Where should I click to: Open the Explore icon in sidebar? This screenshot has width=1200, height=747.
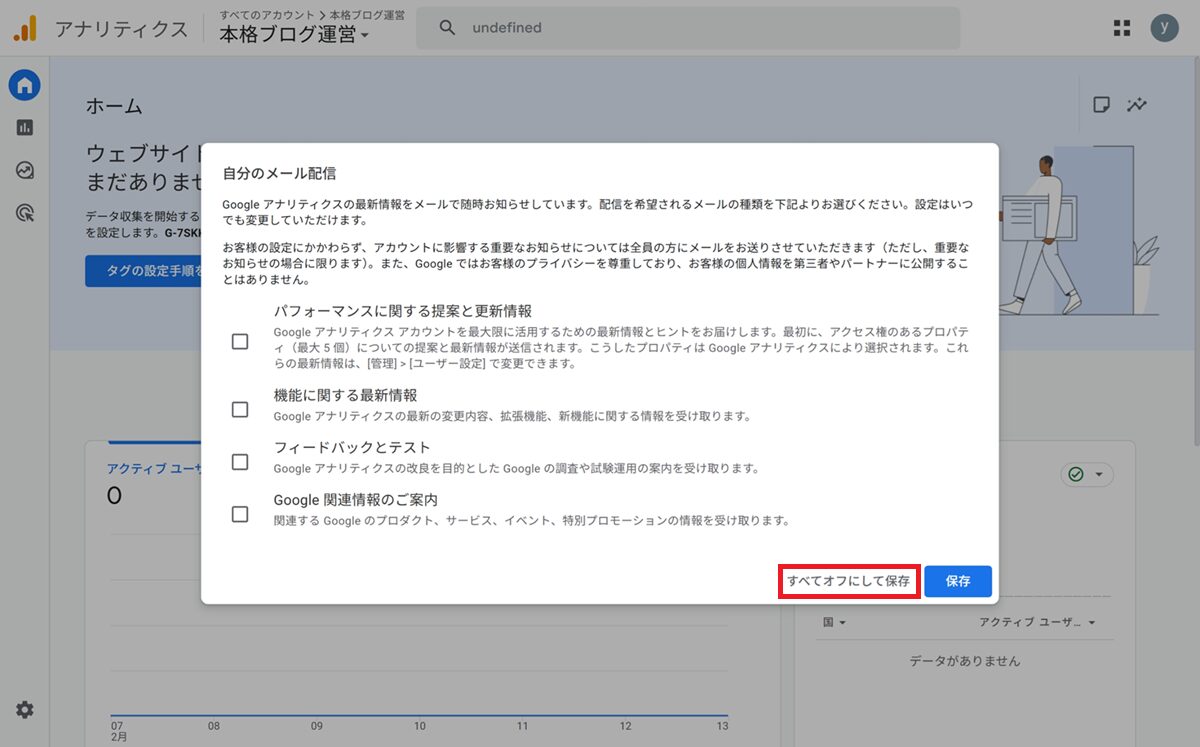click(x=25, y=170)
